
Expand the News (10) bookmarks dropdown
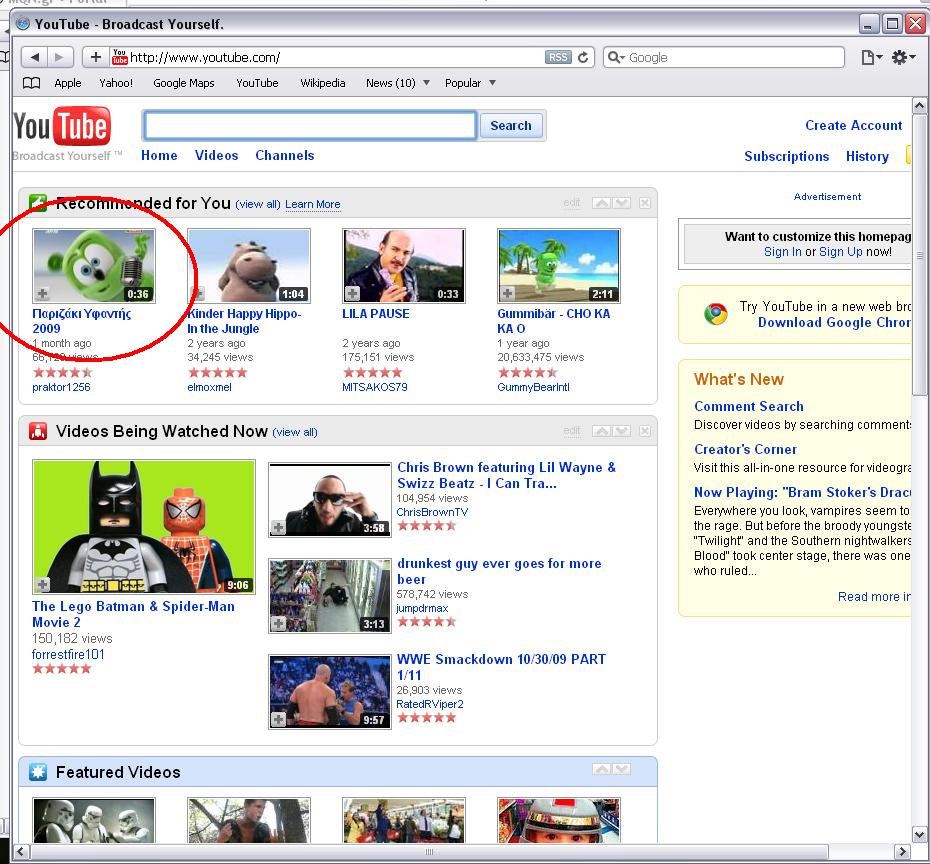coord(426,83)
